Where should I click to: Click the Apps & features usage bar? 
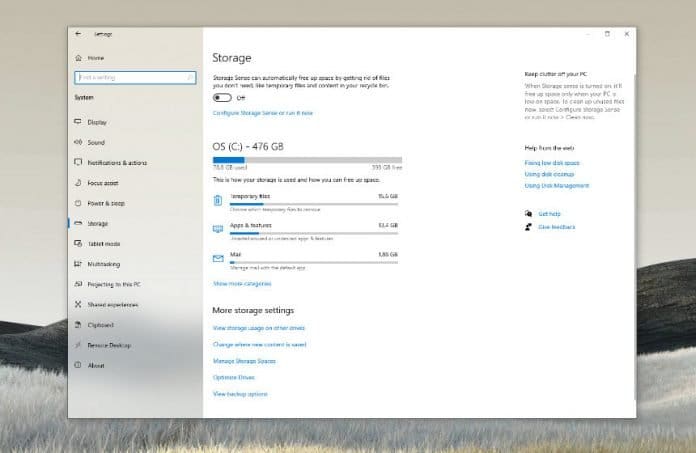coord(314,233)
